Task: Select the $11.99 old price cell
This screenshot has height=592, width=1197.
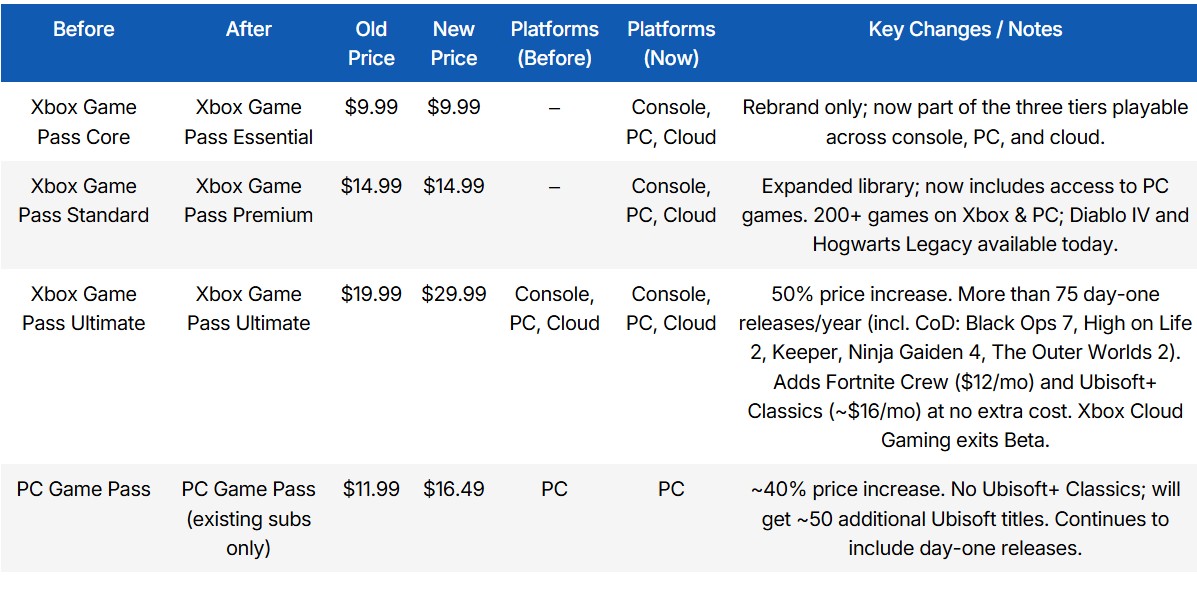Action: coord(371,489)
